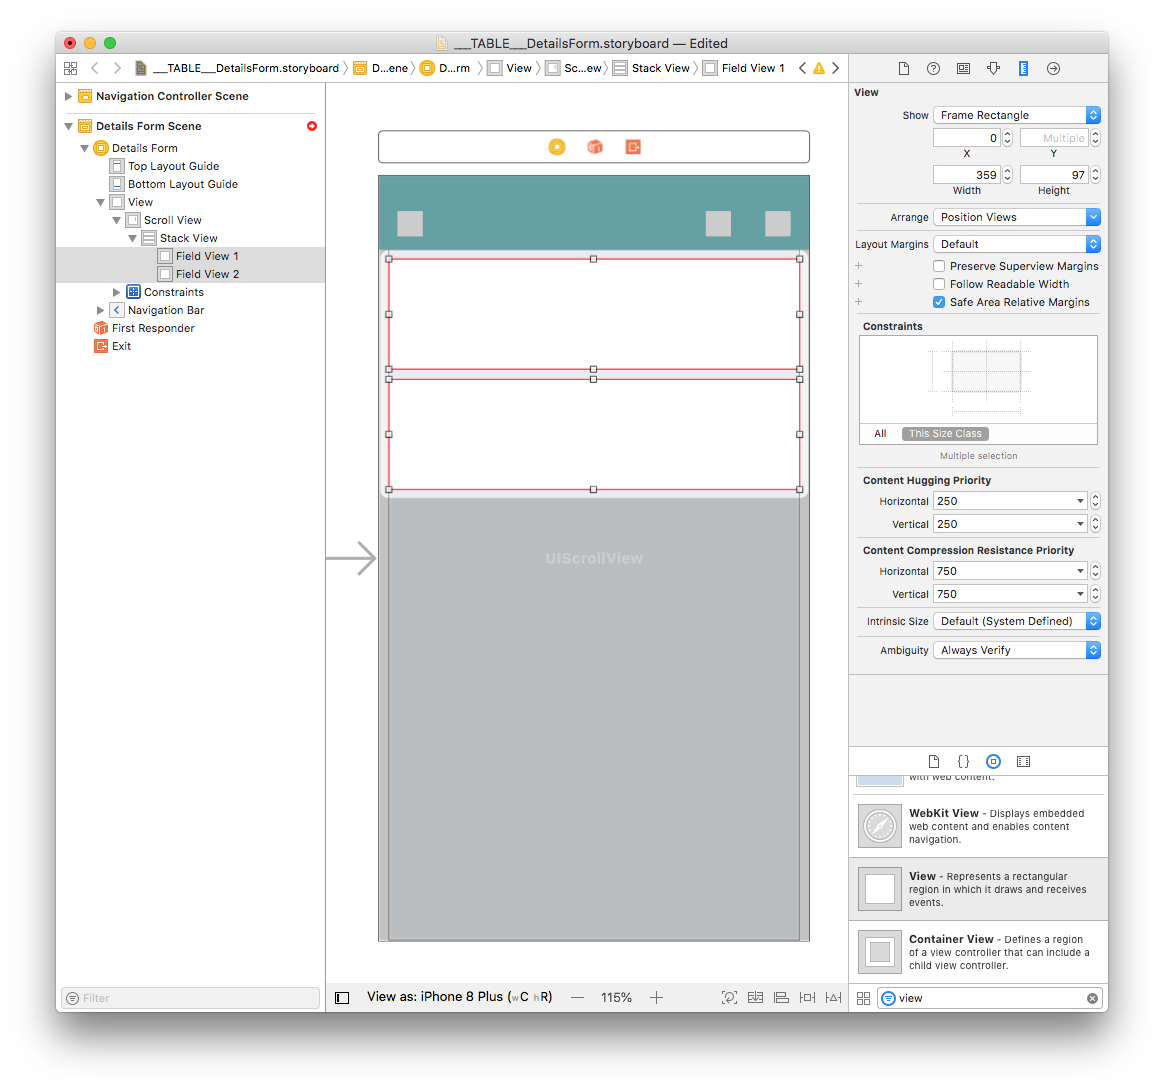
Task: Open the Intrinsic Size dropdown
Action: tap(1017, 621)
